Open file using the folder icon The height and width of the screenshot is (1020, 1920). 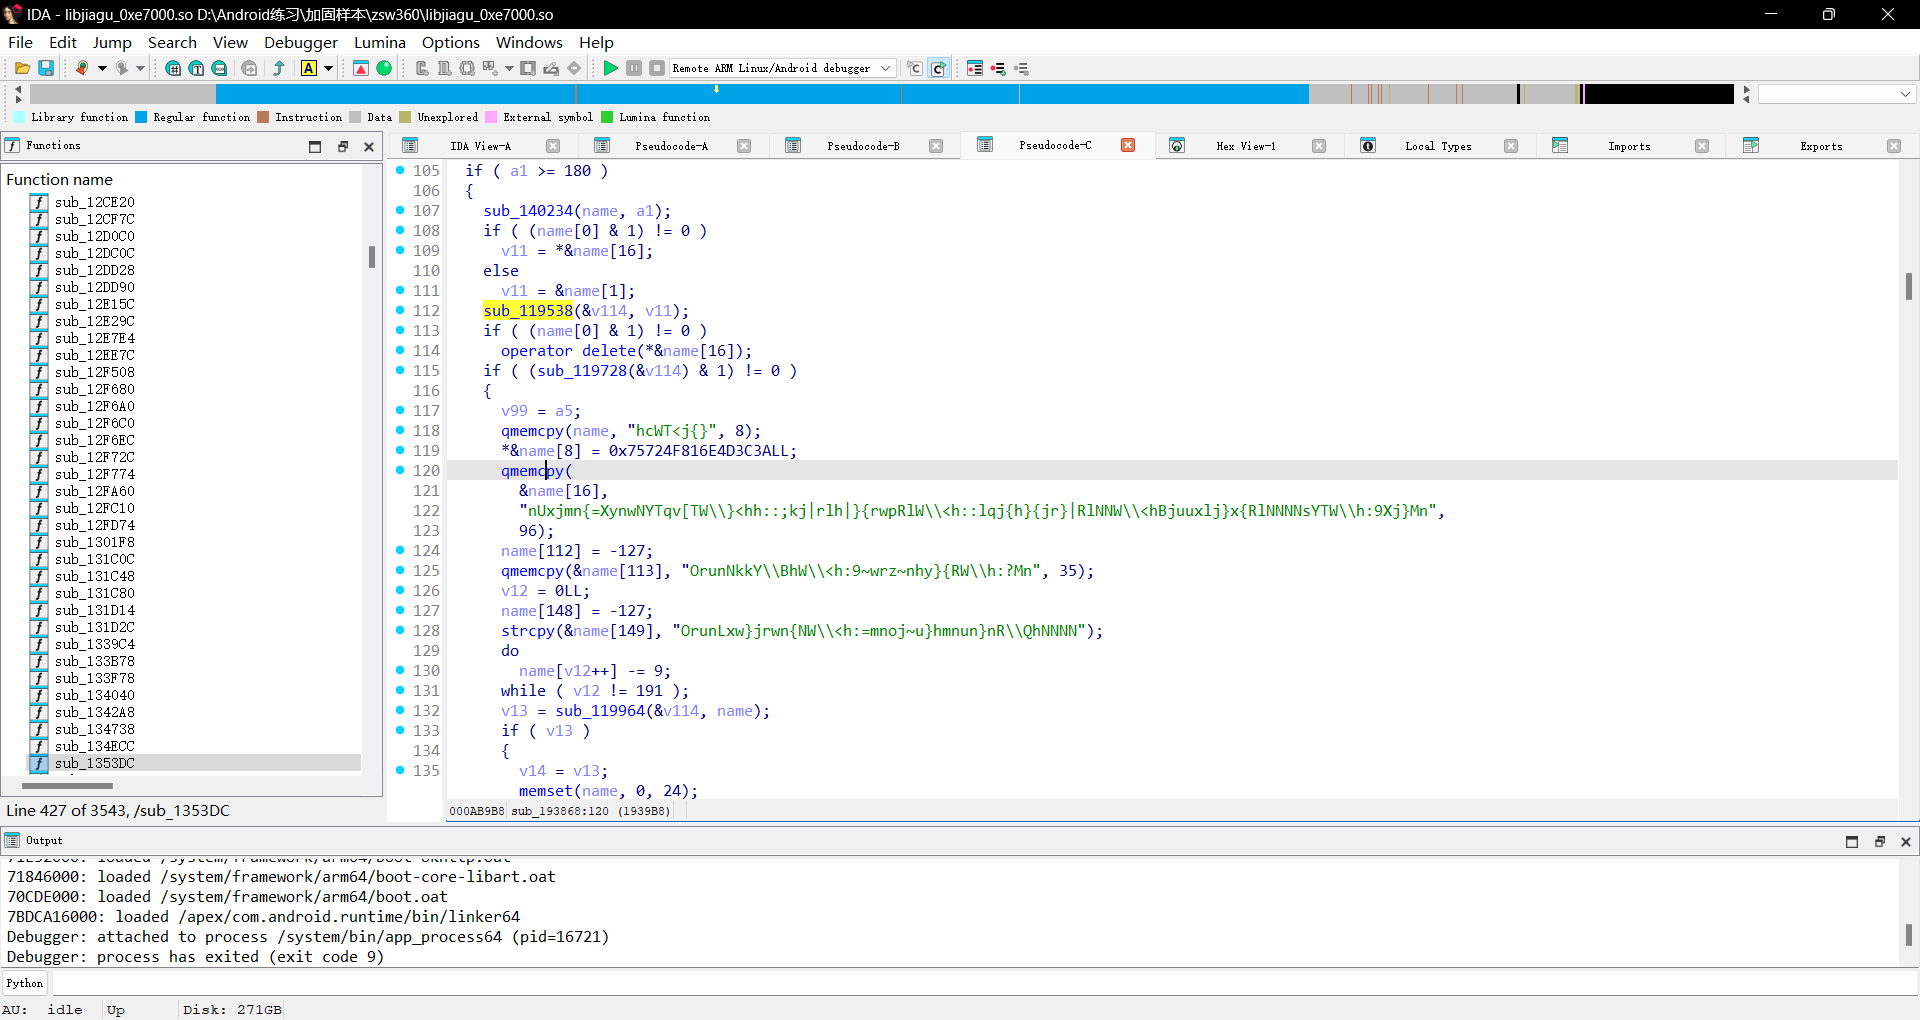click(22, 68)
